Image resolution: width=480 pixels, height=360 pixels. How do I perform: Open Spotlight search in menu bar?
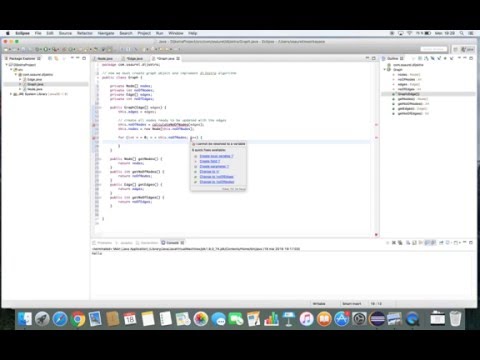tap(462, 33)
